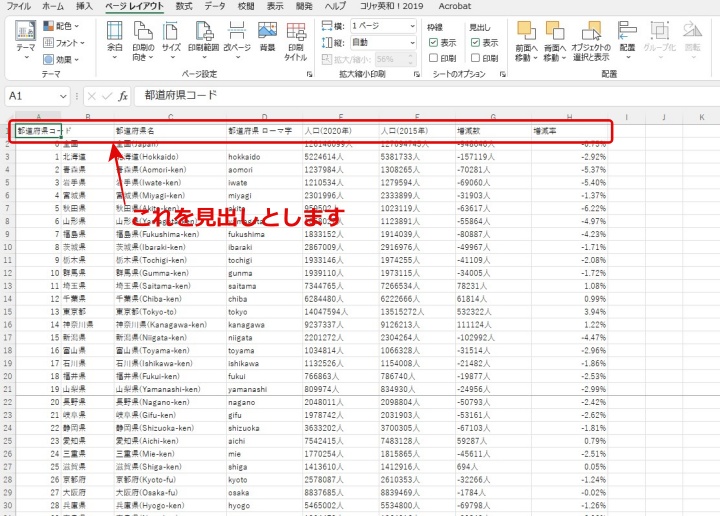Open 印刷の向き orientation menu

point(143,40)
